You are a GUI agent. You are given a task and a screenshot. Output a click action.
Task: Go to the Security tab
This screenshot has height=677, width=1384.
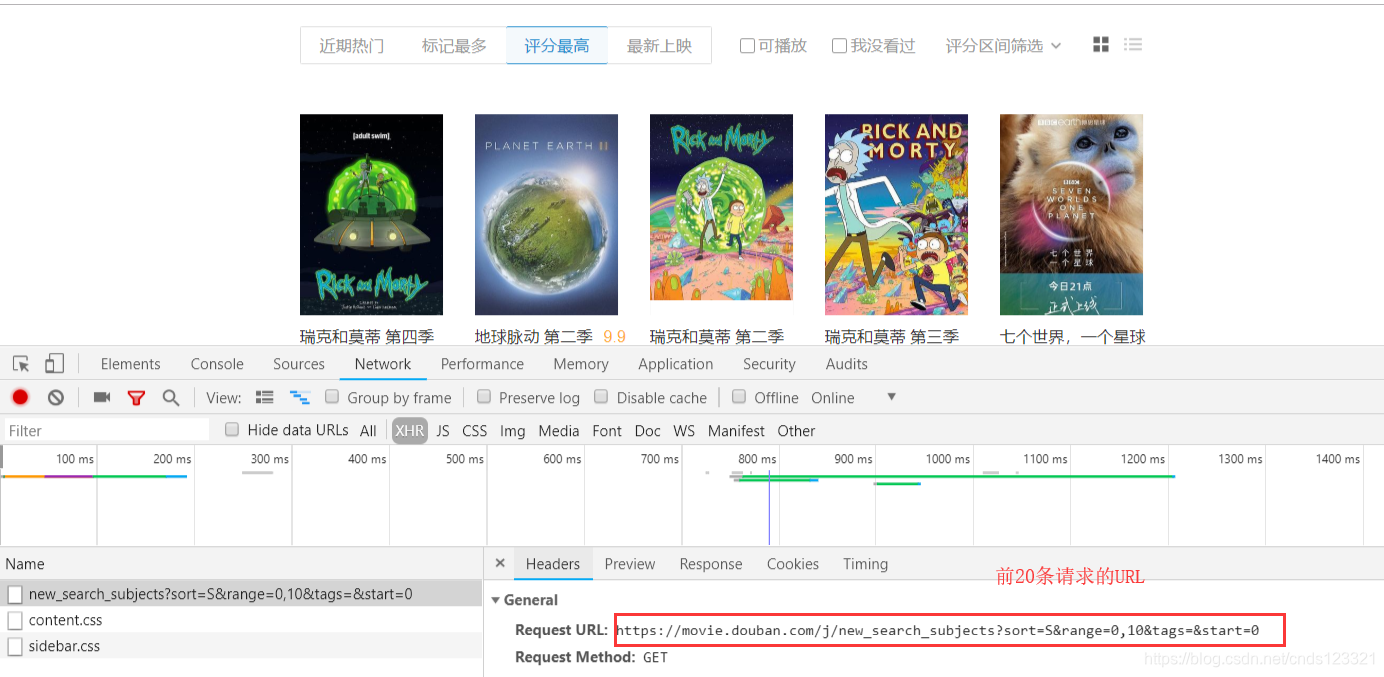769,364
